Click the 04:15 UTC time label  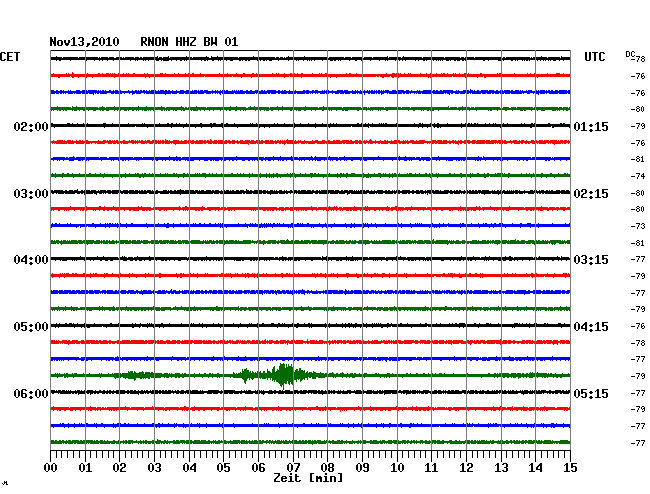[591, 327]
